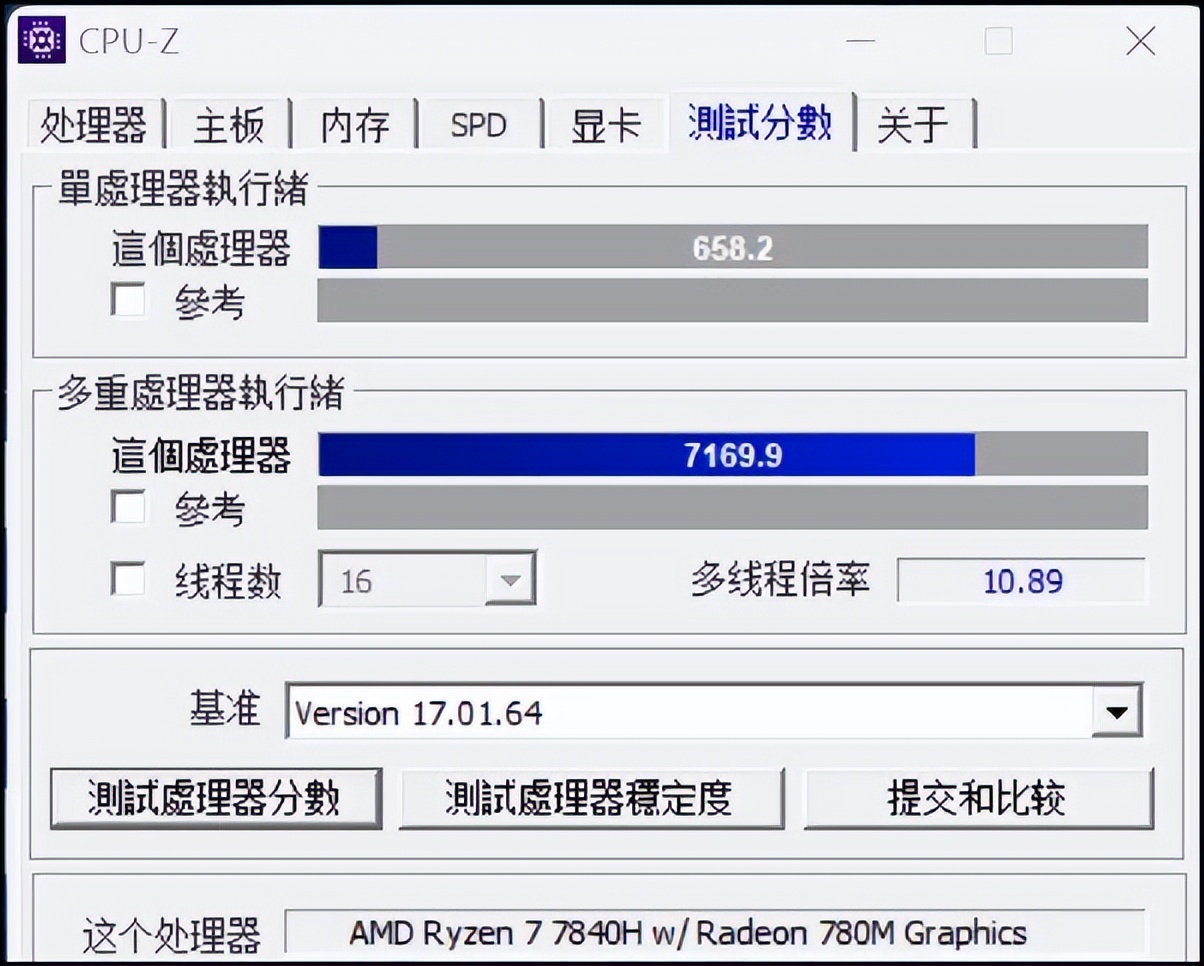
Task: Expand the 基准 Version 17.01.64 dropdown
Action: pyautogui.click(x=714, y=712)
